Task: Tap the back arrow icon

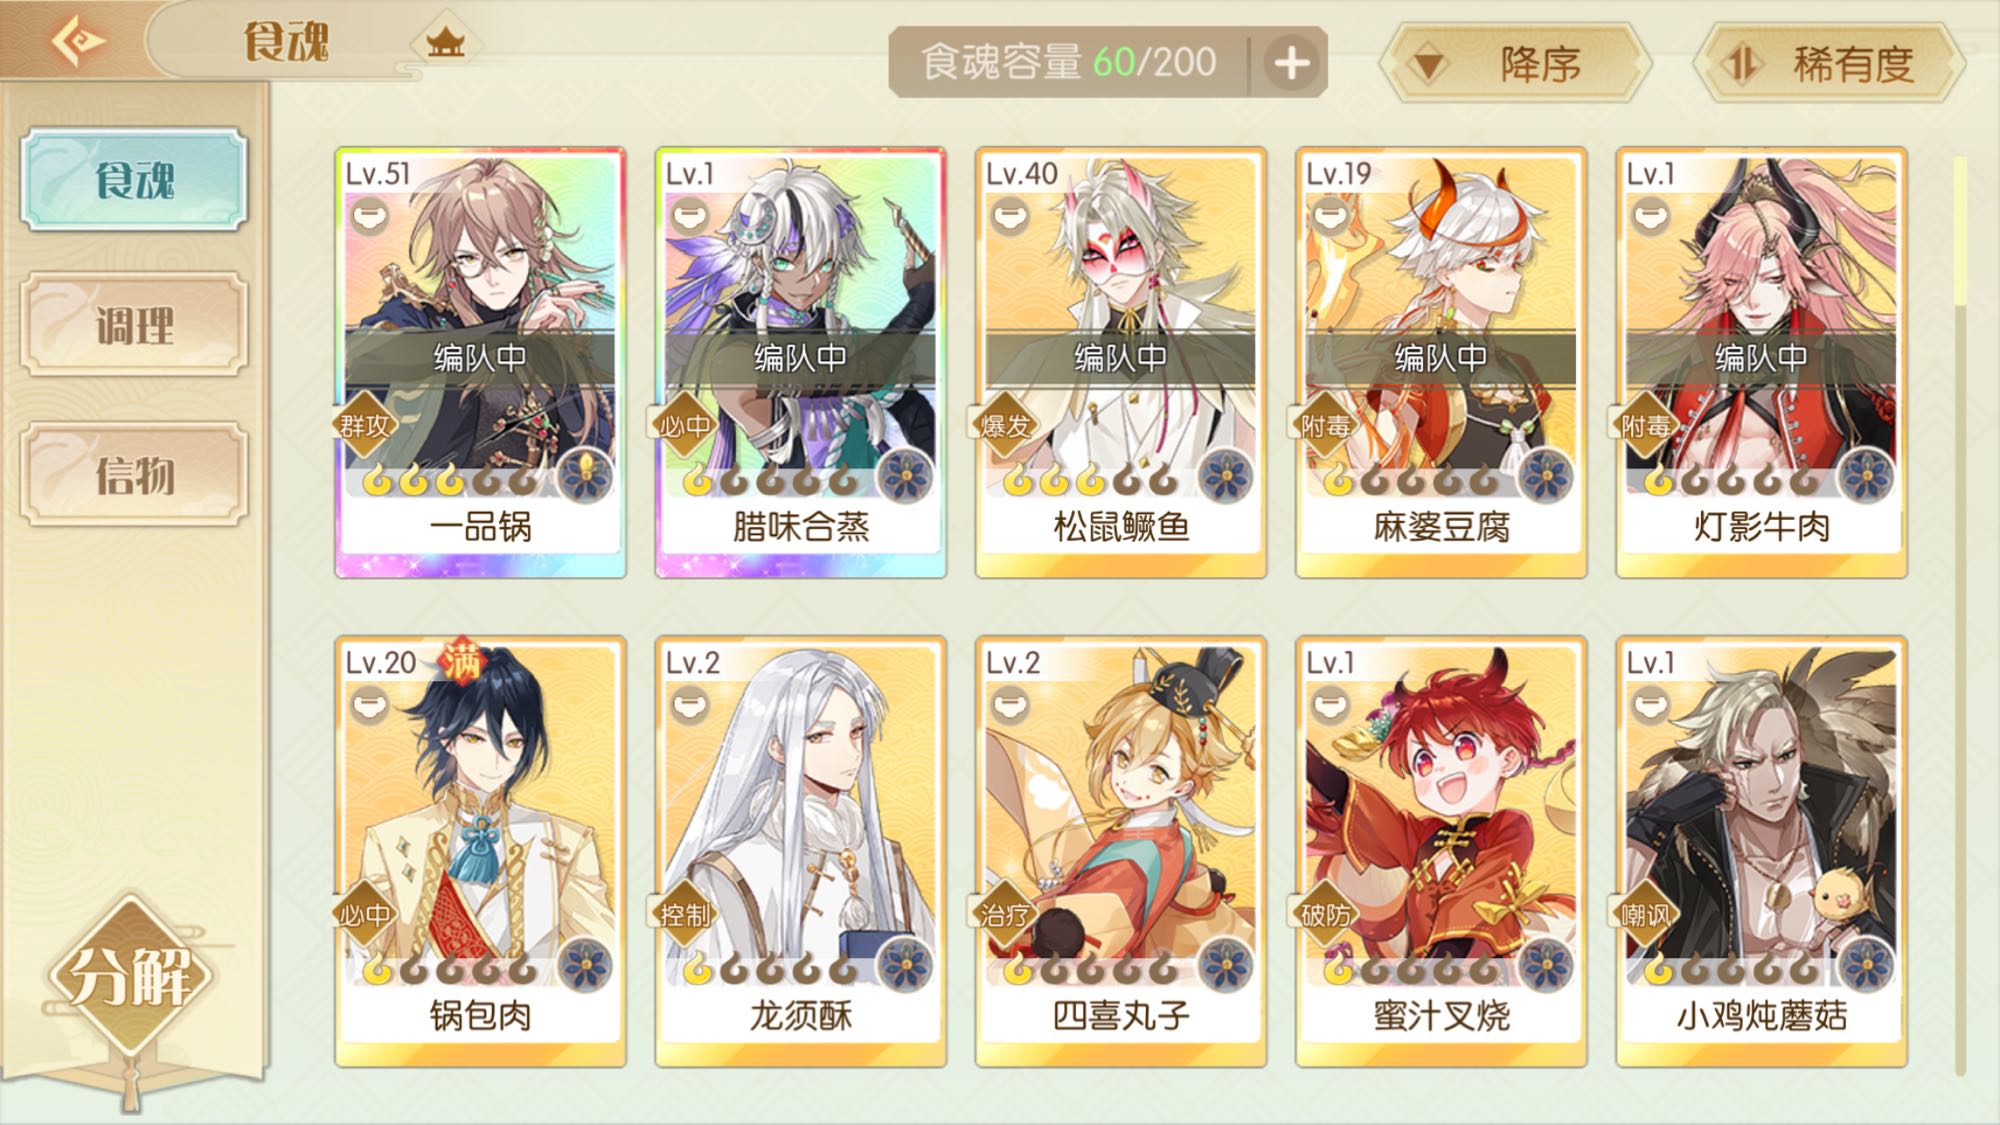Action: [78, 41]
